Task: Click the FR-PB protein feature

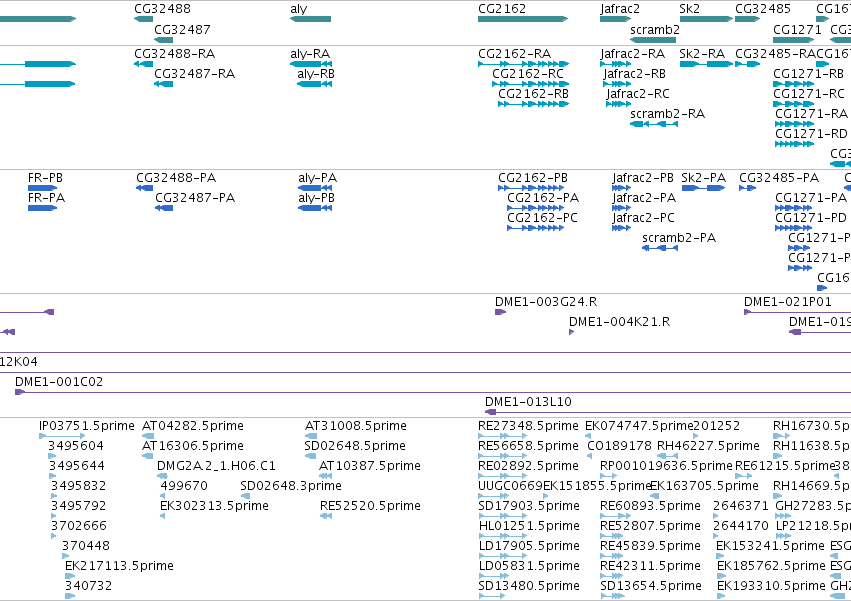Action: click(42, 188)
